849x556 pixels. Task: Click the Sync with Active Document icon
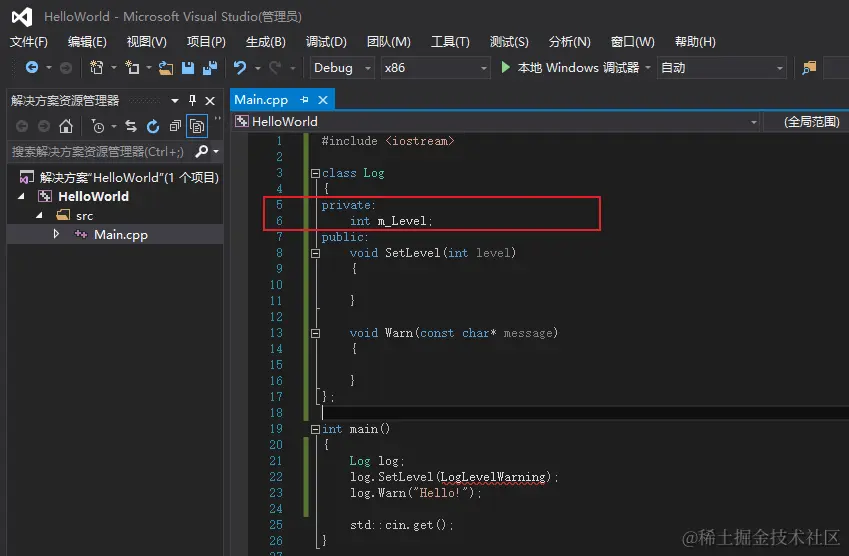pos(131,126)
